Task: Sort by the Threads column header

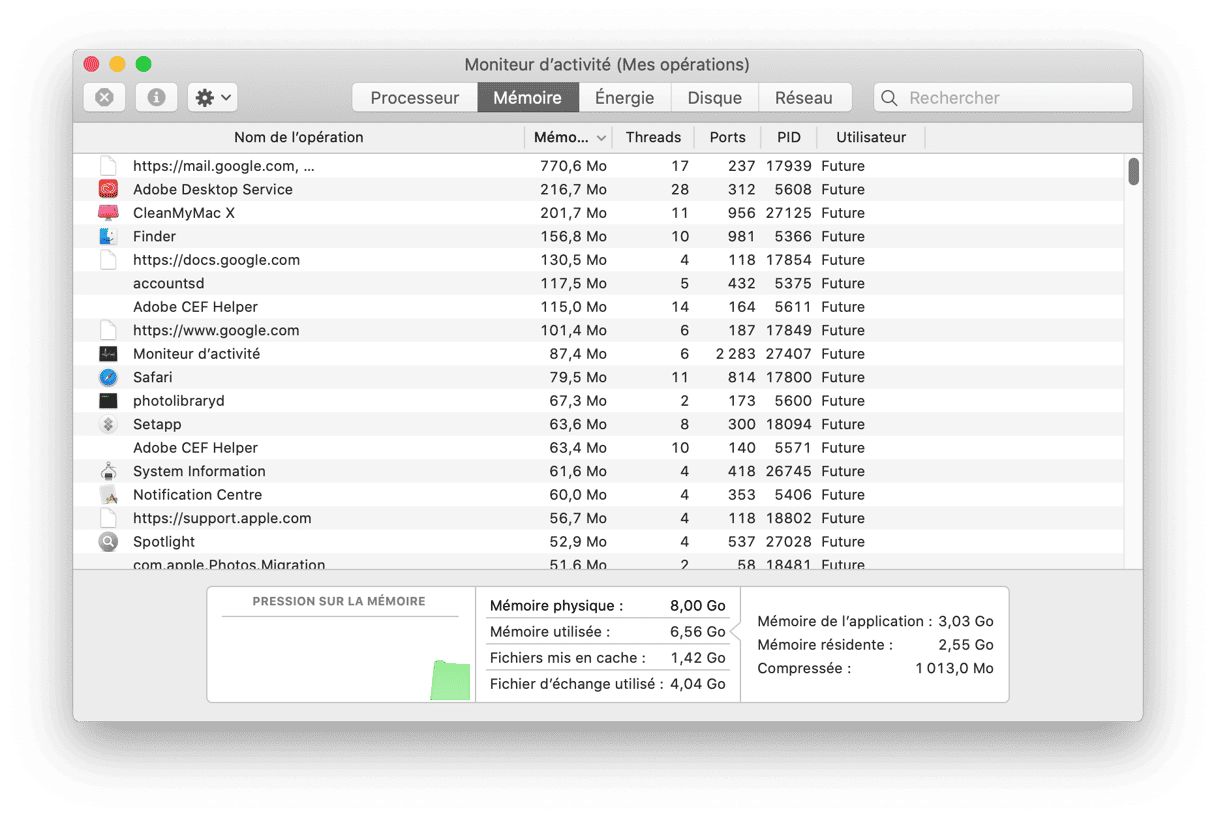Action: (x=653, y=137)
